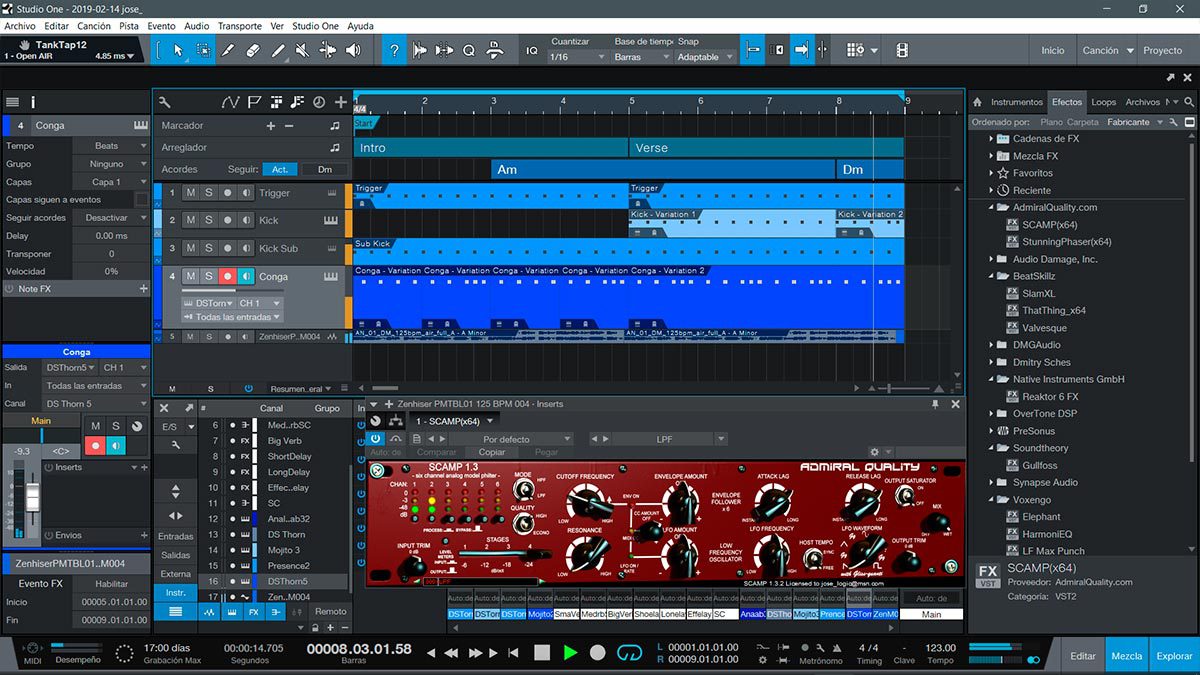
Task: Open the track list wrench options
Action: [165, 102]
